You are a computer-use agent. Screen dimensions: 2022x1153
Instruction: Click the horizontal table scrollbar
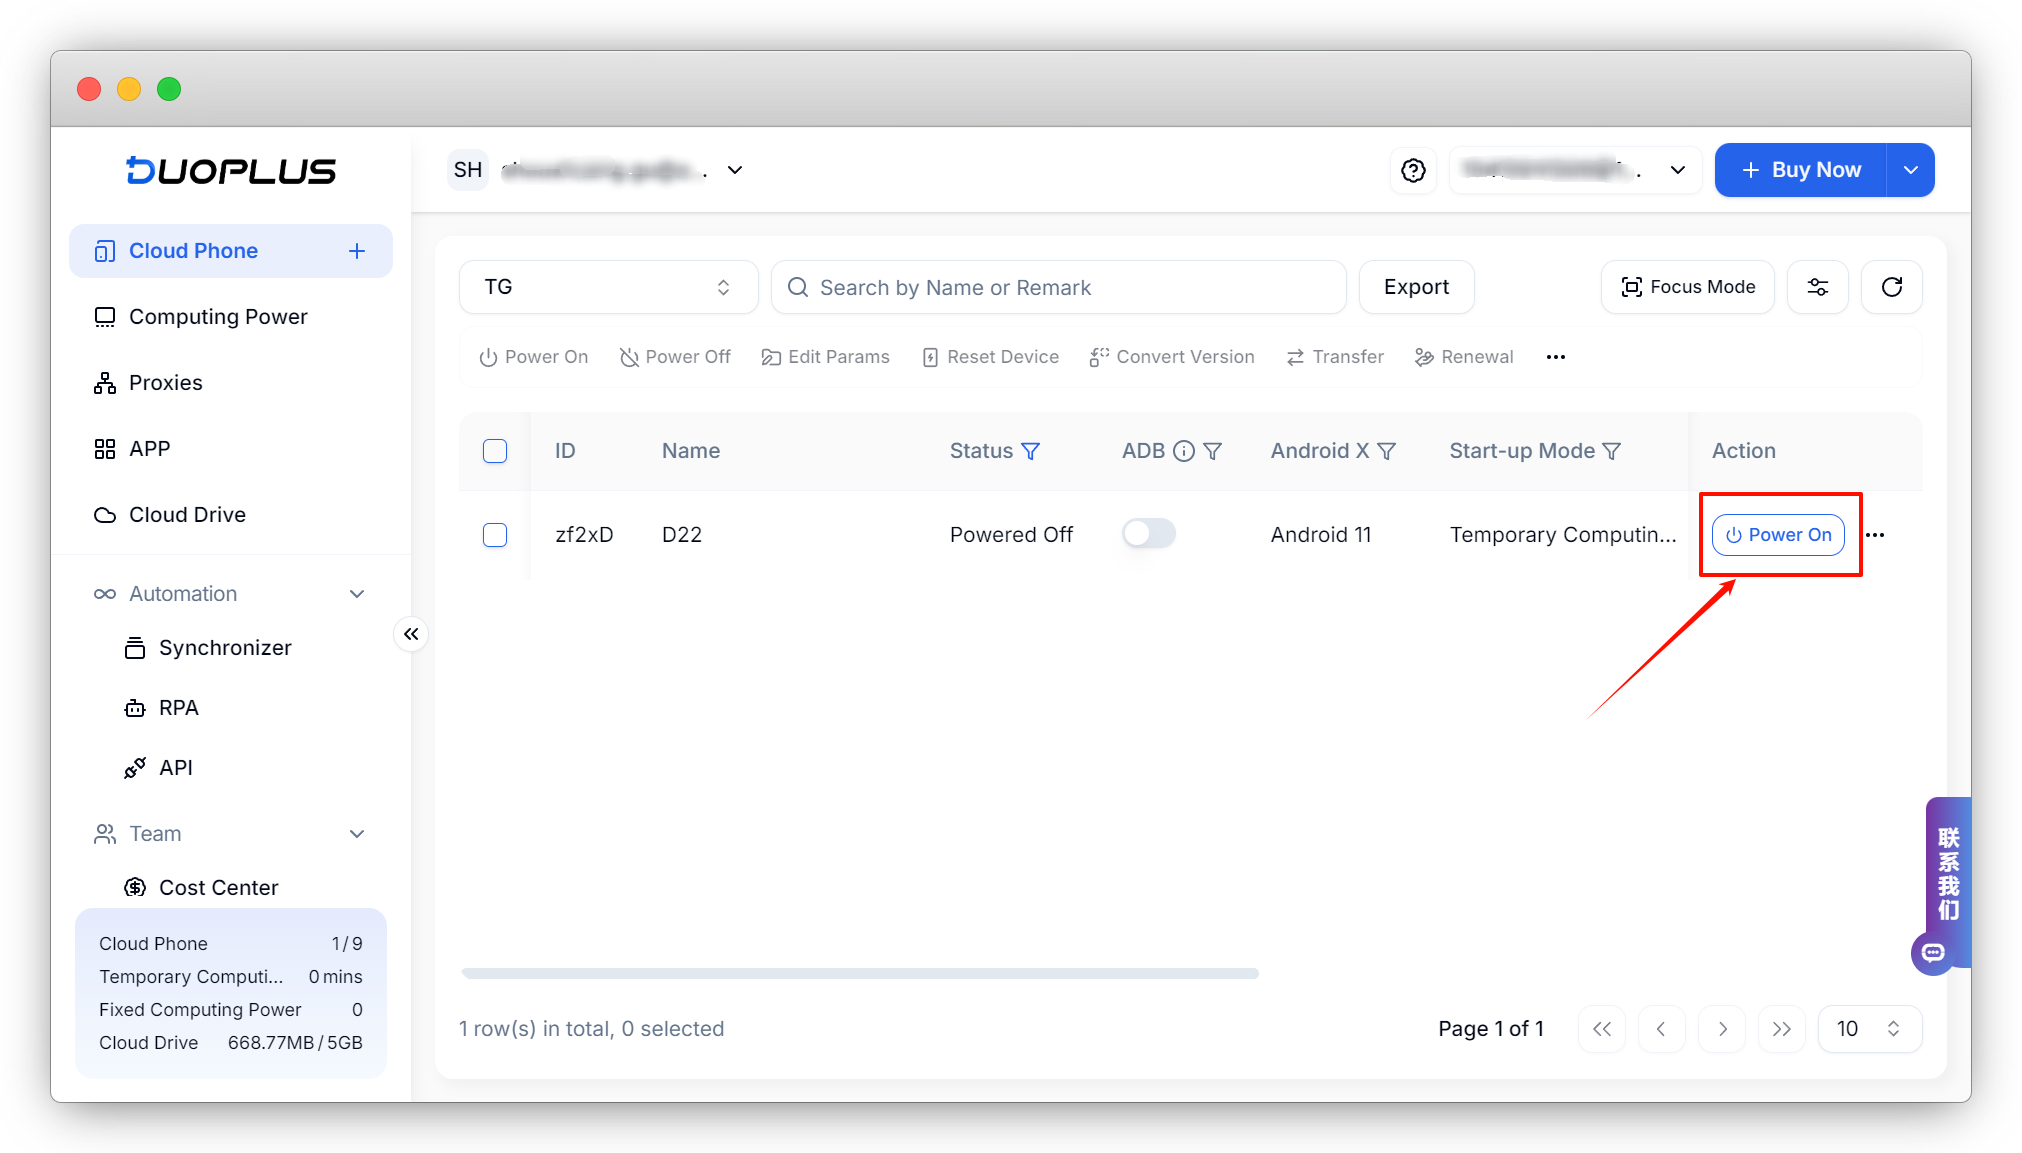click(x=860, y=973)
